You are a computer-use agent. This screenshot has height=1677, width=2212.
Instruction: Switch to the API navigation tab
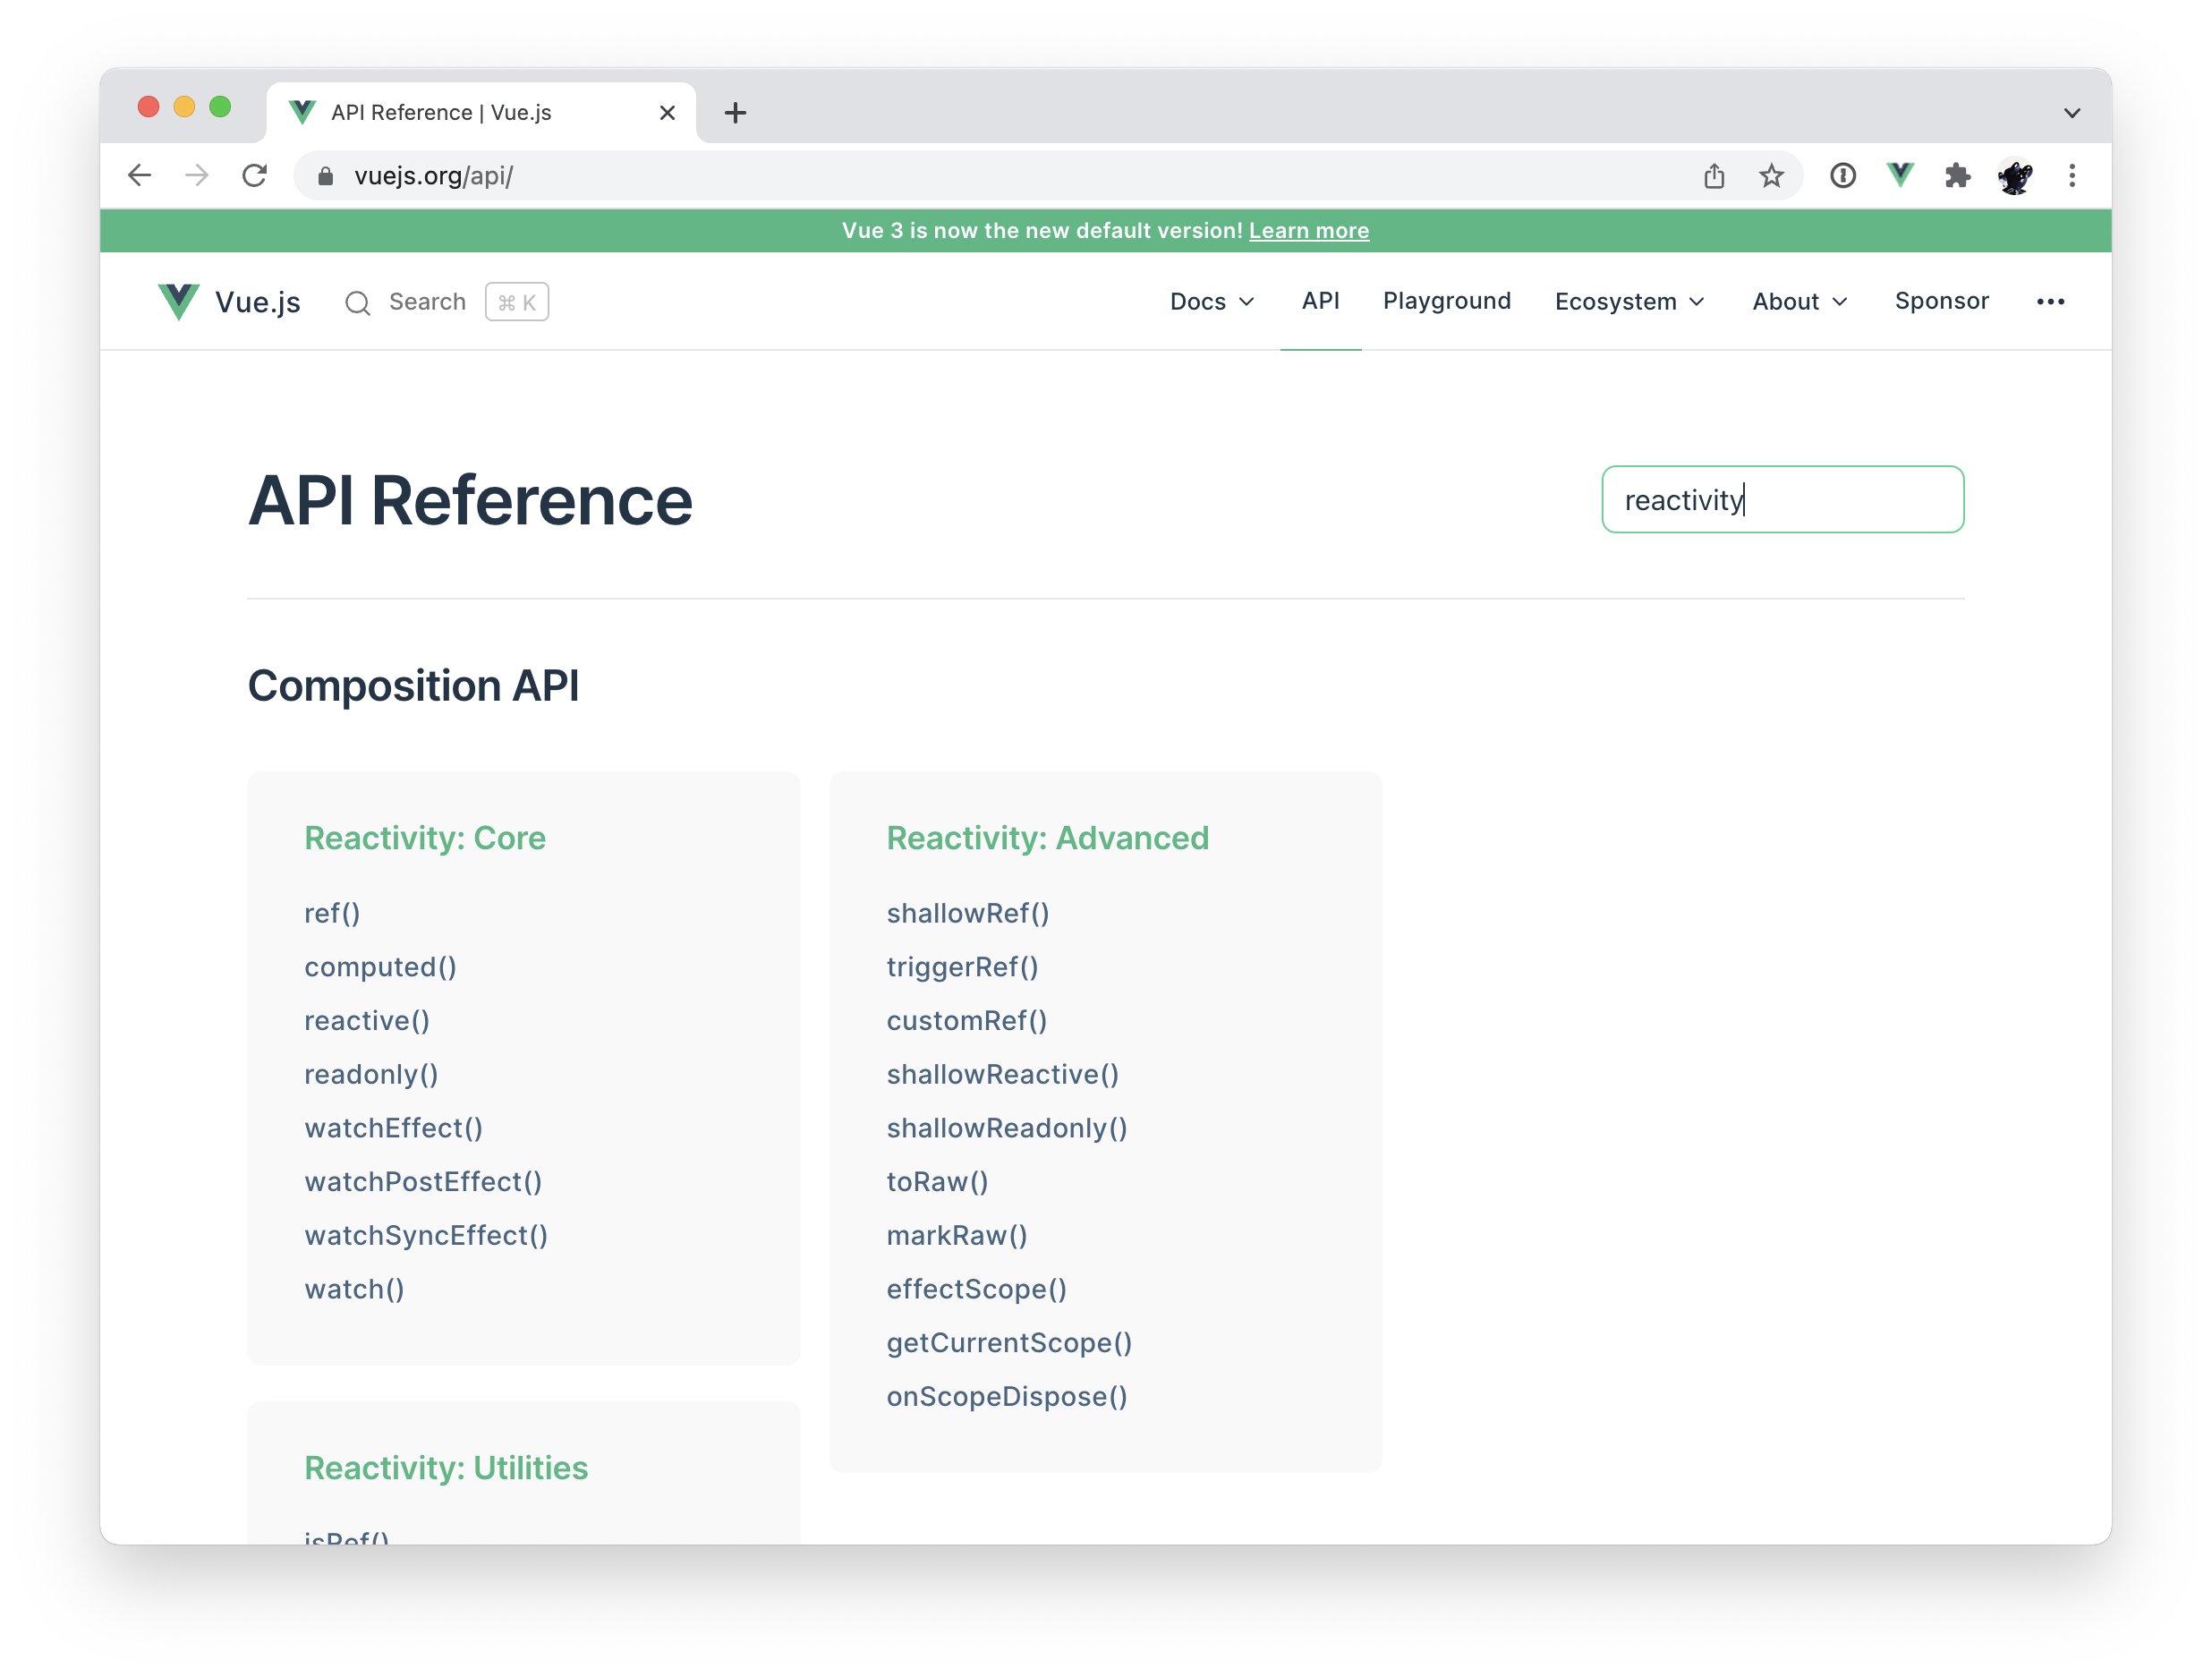pos(1321,301)
